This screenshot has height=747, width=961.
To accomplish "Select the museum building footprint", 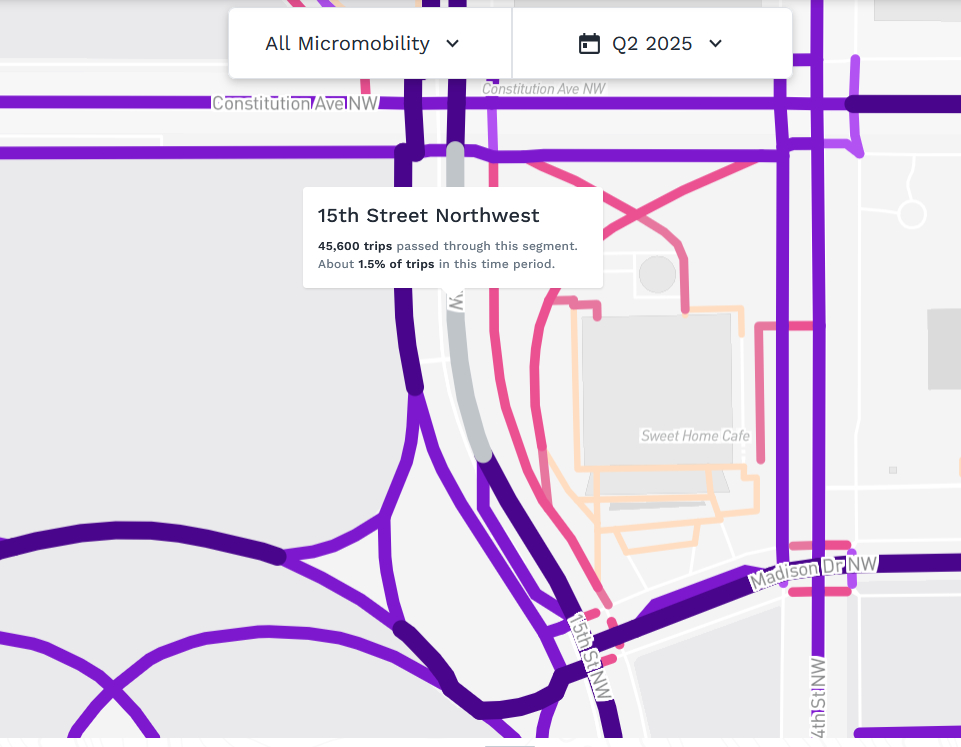I will coord(657,390).
